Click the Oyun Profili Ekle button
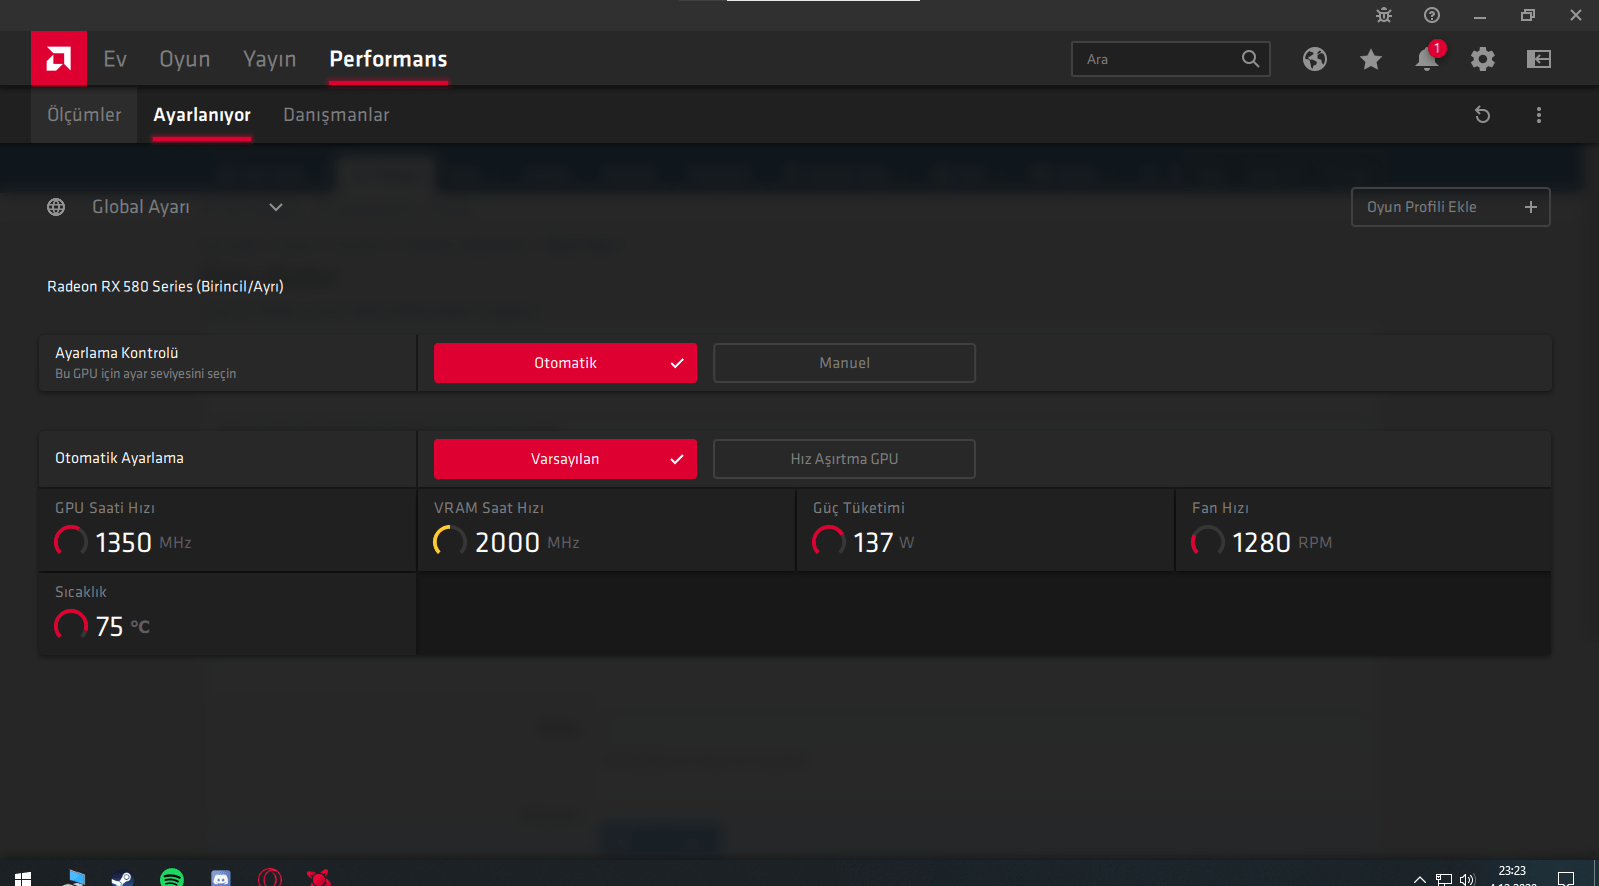Image resolution: width=1599 pixels, height=886 pixels. (x=1451, y=207)
